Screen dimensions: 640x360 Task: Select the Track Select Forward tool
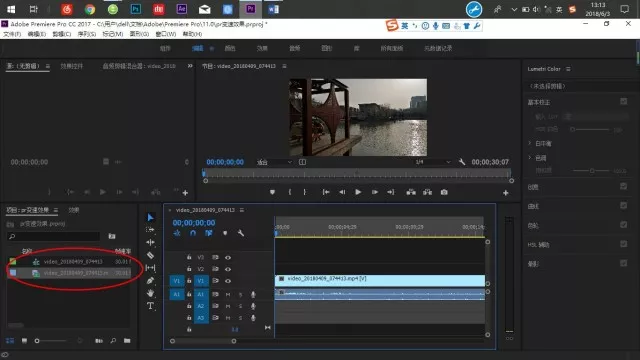(x=150, y=230)
